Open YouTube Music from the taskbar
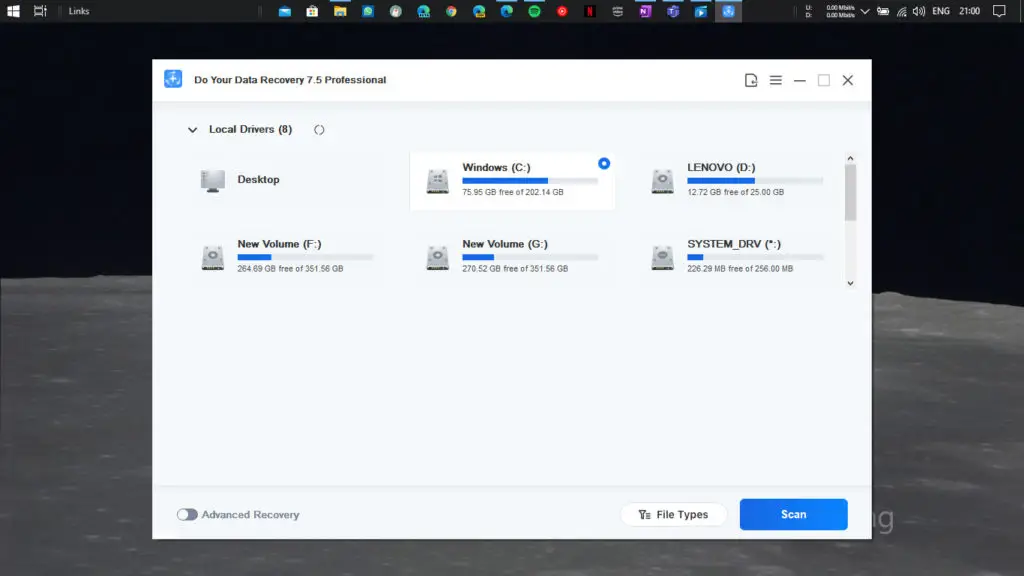 [562, 11]
